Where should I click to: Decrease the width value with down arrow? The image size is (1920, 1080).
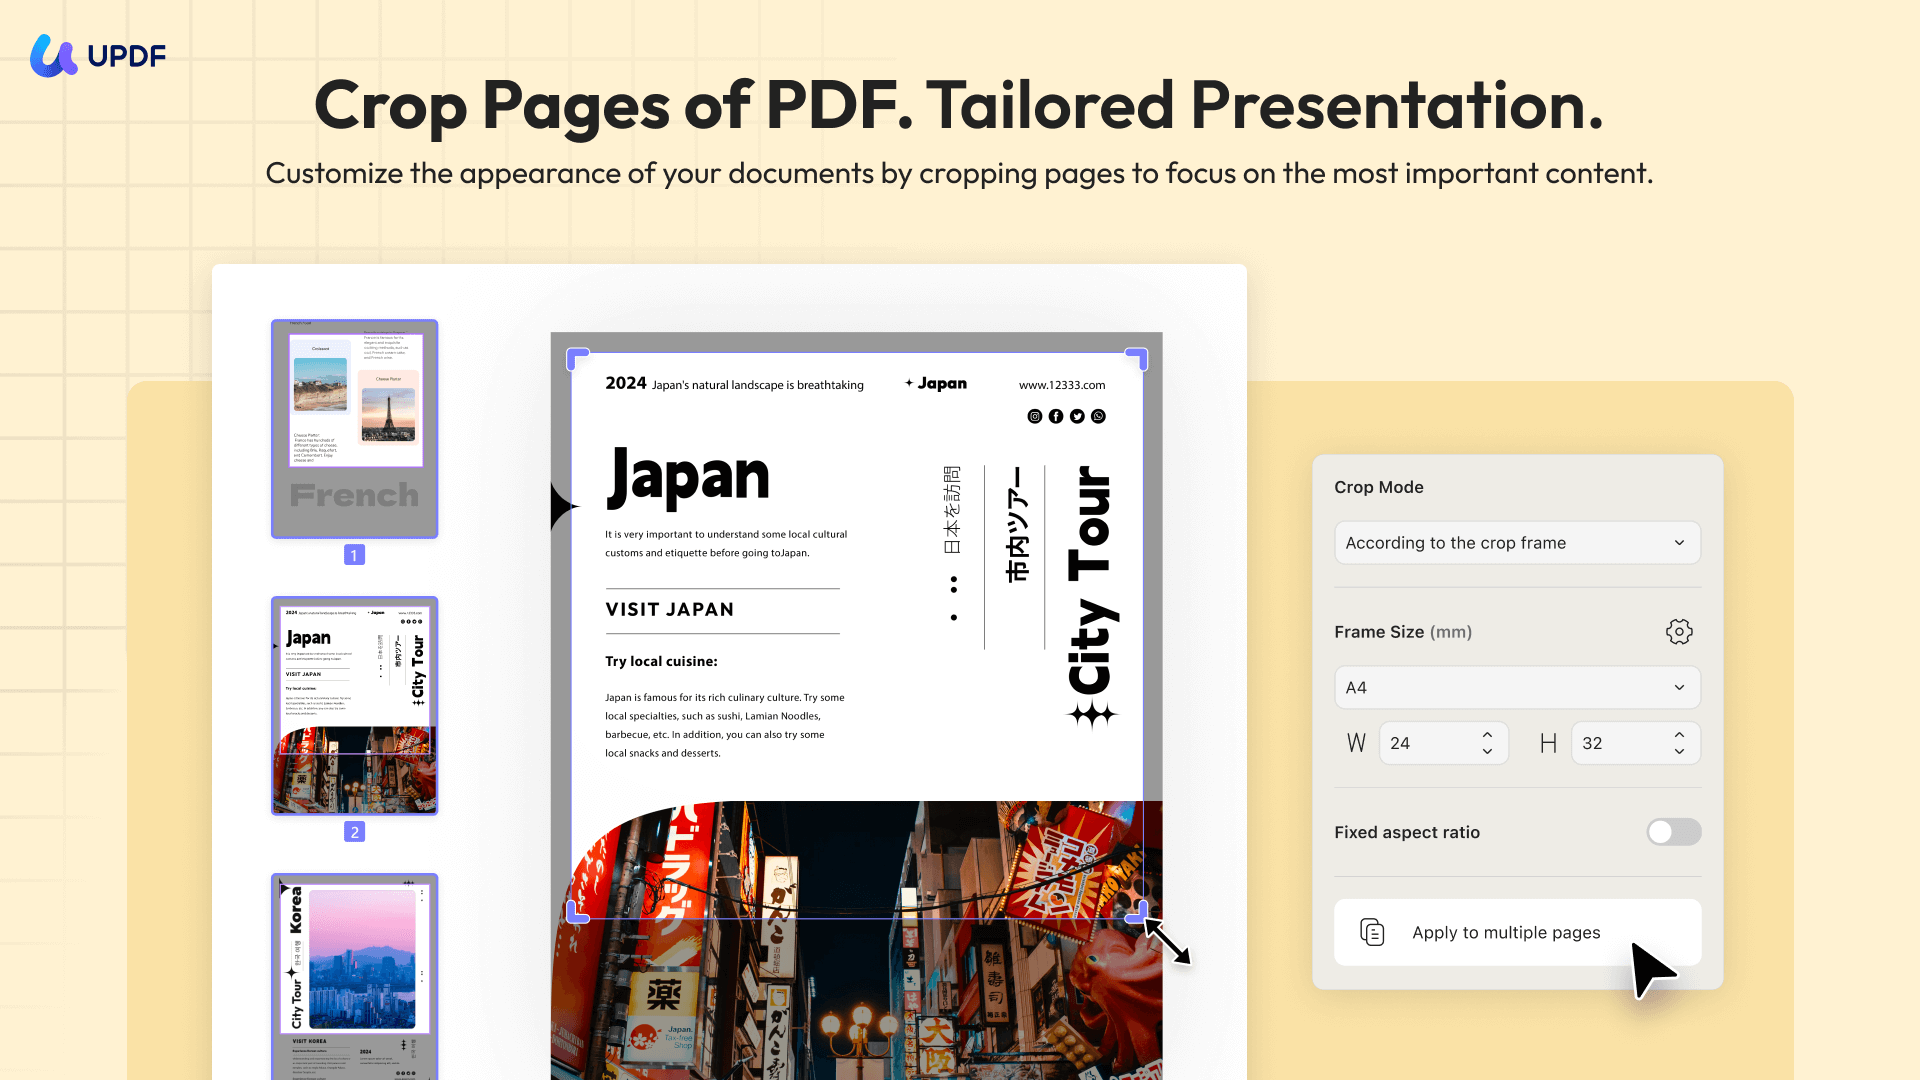coord(1487,751)
